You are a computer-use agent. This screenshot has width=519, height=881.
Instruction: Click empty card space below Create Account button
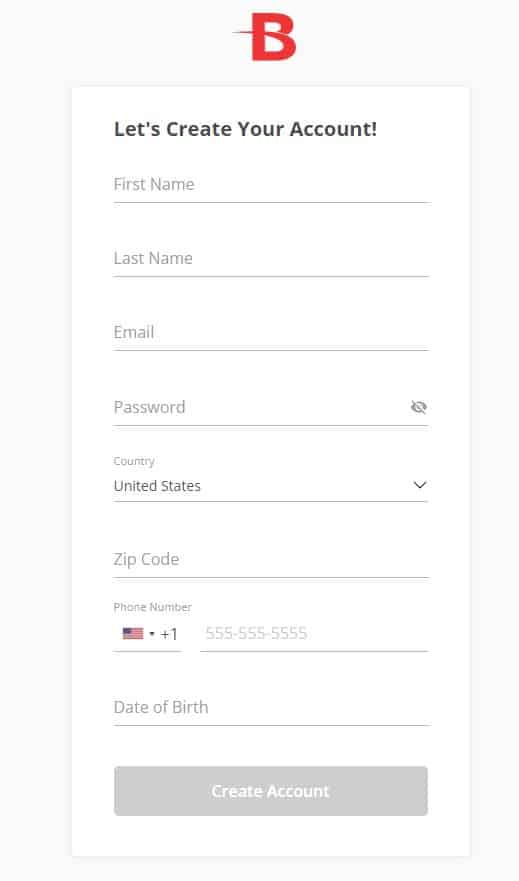click(271, 836)
